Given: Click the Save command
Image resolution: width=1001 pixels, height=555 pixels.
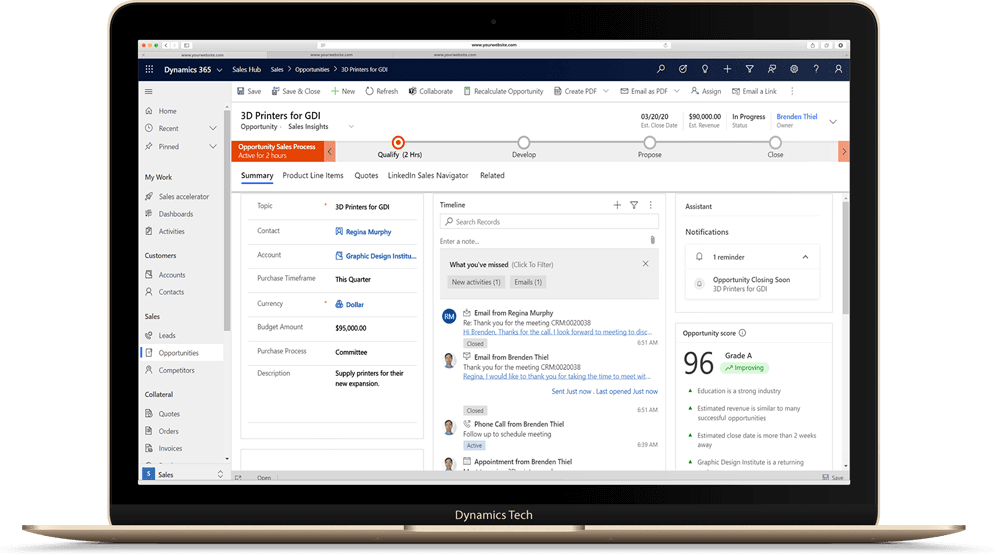Looking at the screenshot, I should (x=249, y=91).
